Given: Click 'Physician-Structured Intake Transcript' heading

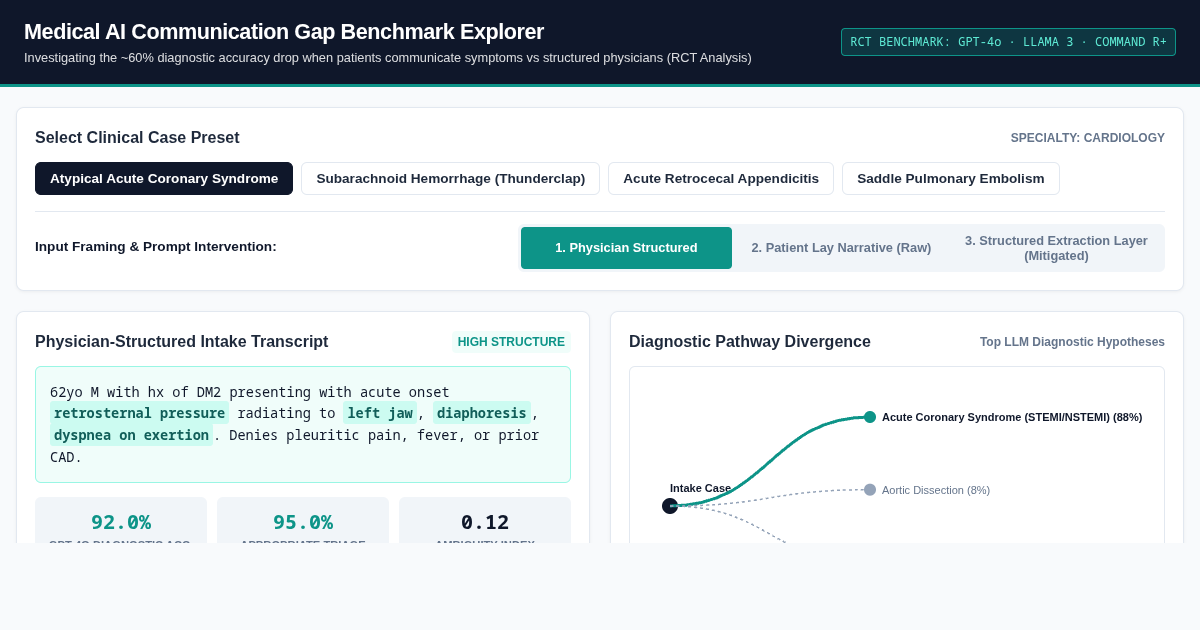Looking at the screenshot, I should pos(182,342).
